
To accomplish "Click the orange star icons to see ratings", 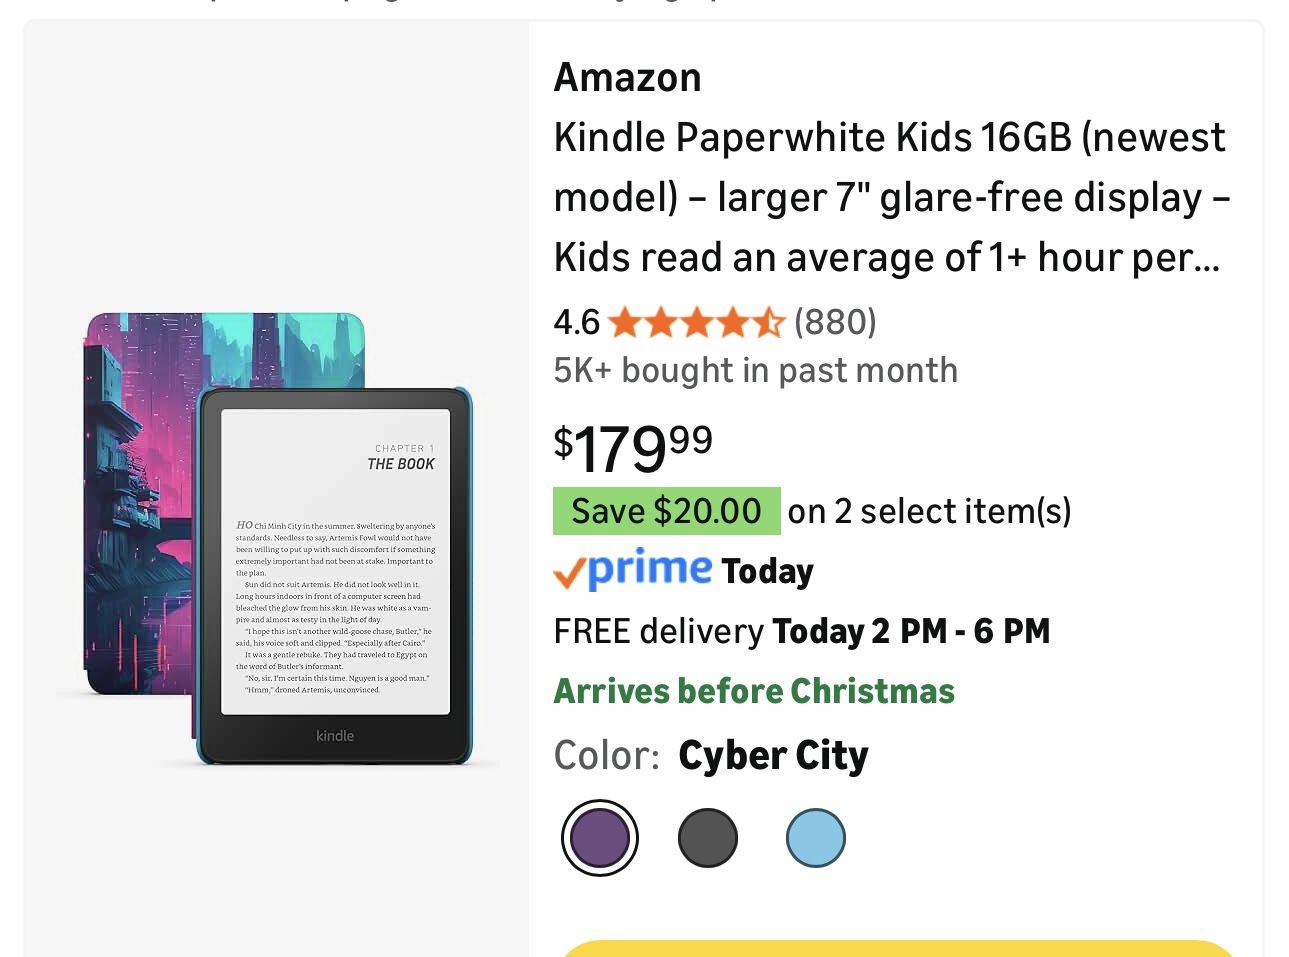I will [x=695, y=322].
